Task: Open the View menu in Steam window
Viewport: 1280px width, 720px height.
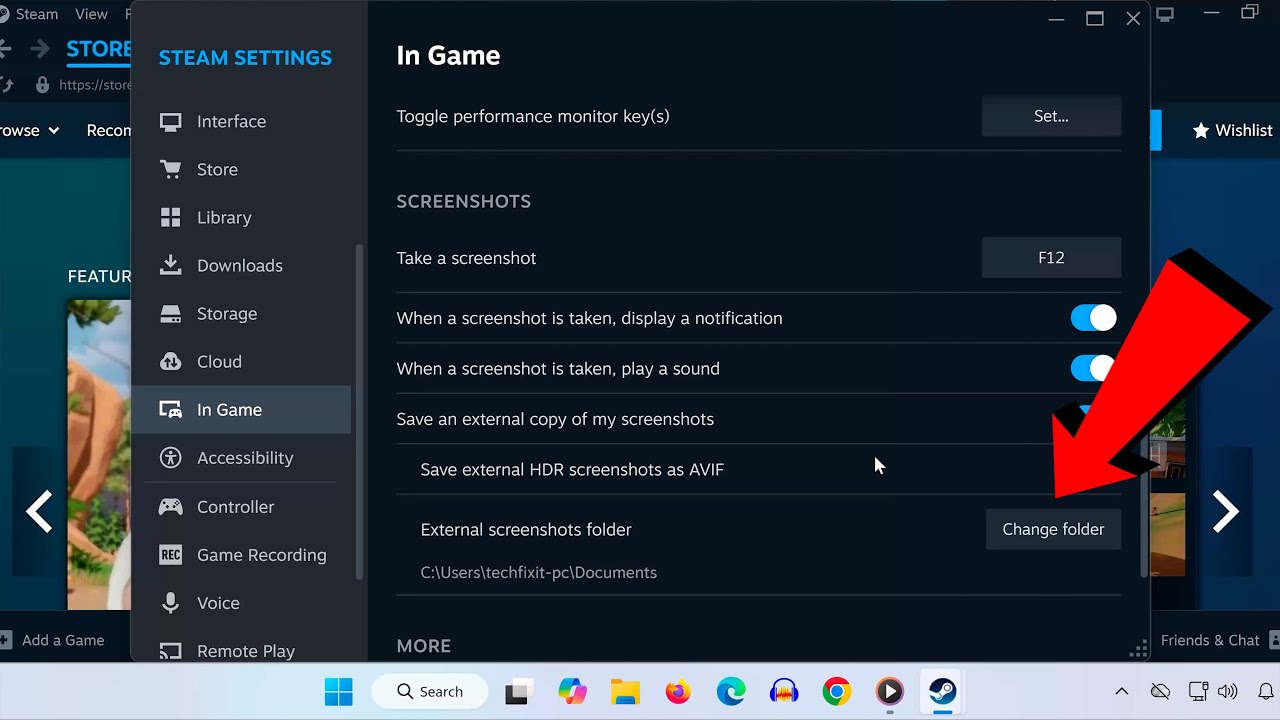Action: coord(91,14)
